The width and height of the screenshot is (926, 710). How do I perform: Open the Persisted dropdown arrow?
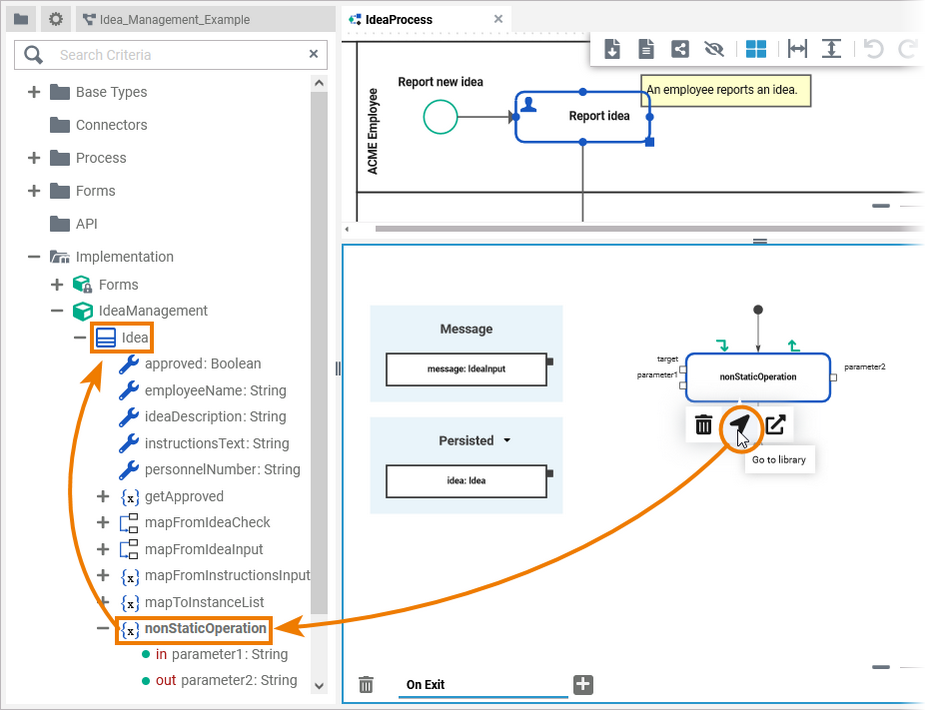pos(507,441)
